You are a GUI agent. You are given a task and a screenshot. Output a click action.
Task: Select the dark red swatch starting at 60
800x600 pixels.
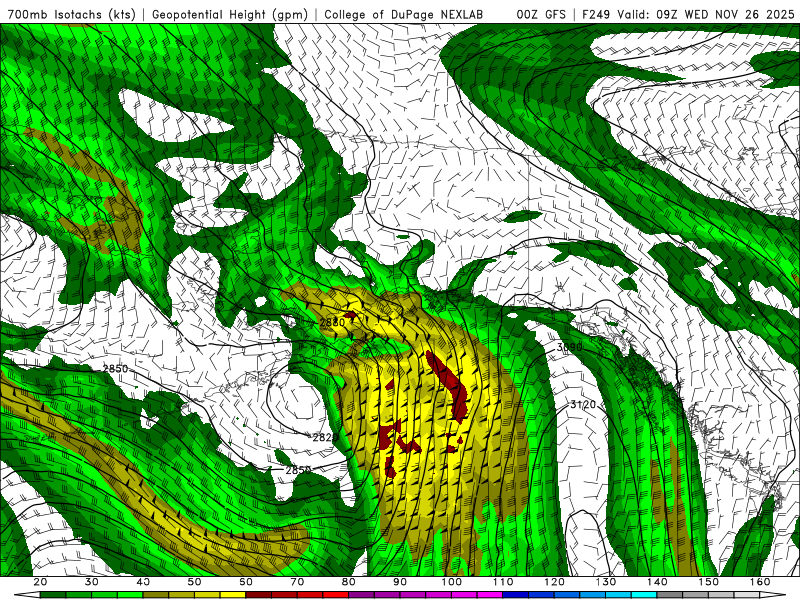coord(259,595)
